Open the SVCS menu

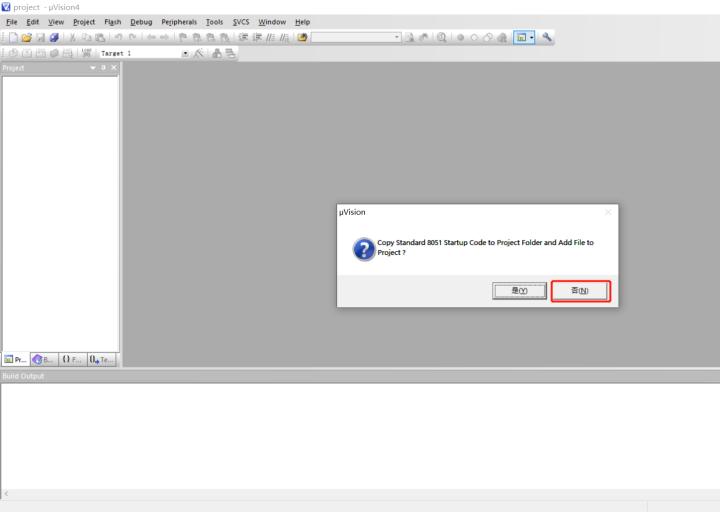(x=241, y=22)
